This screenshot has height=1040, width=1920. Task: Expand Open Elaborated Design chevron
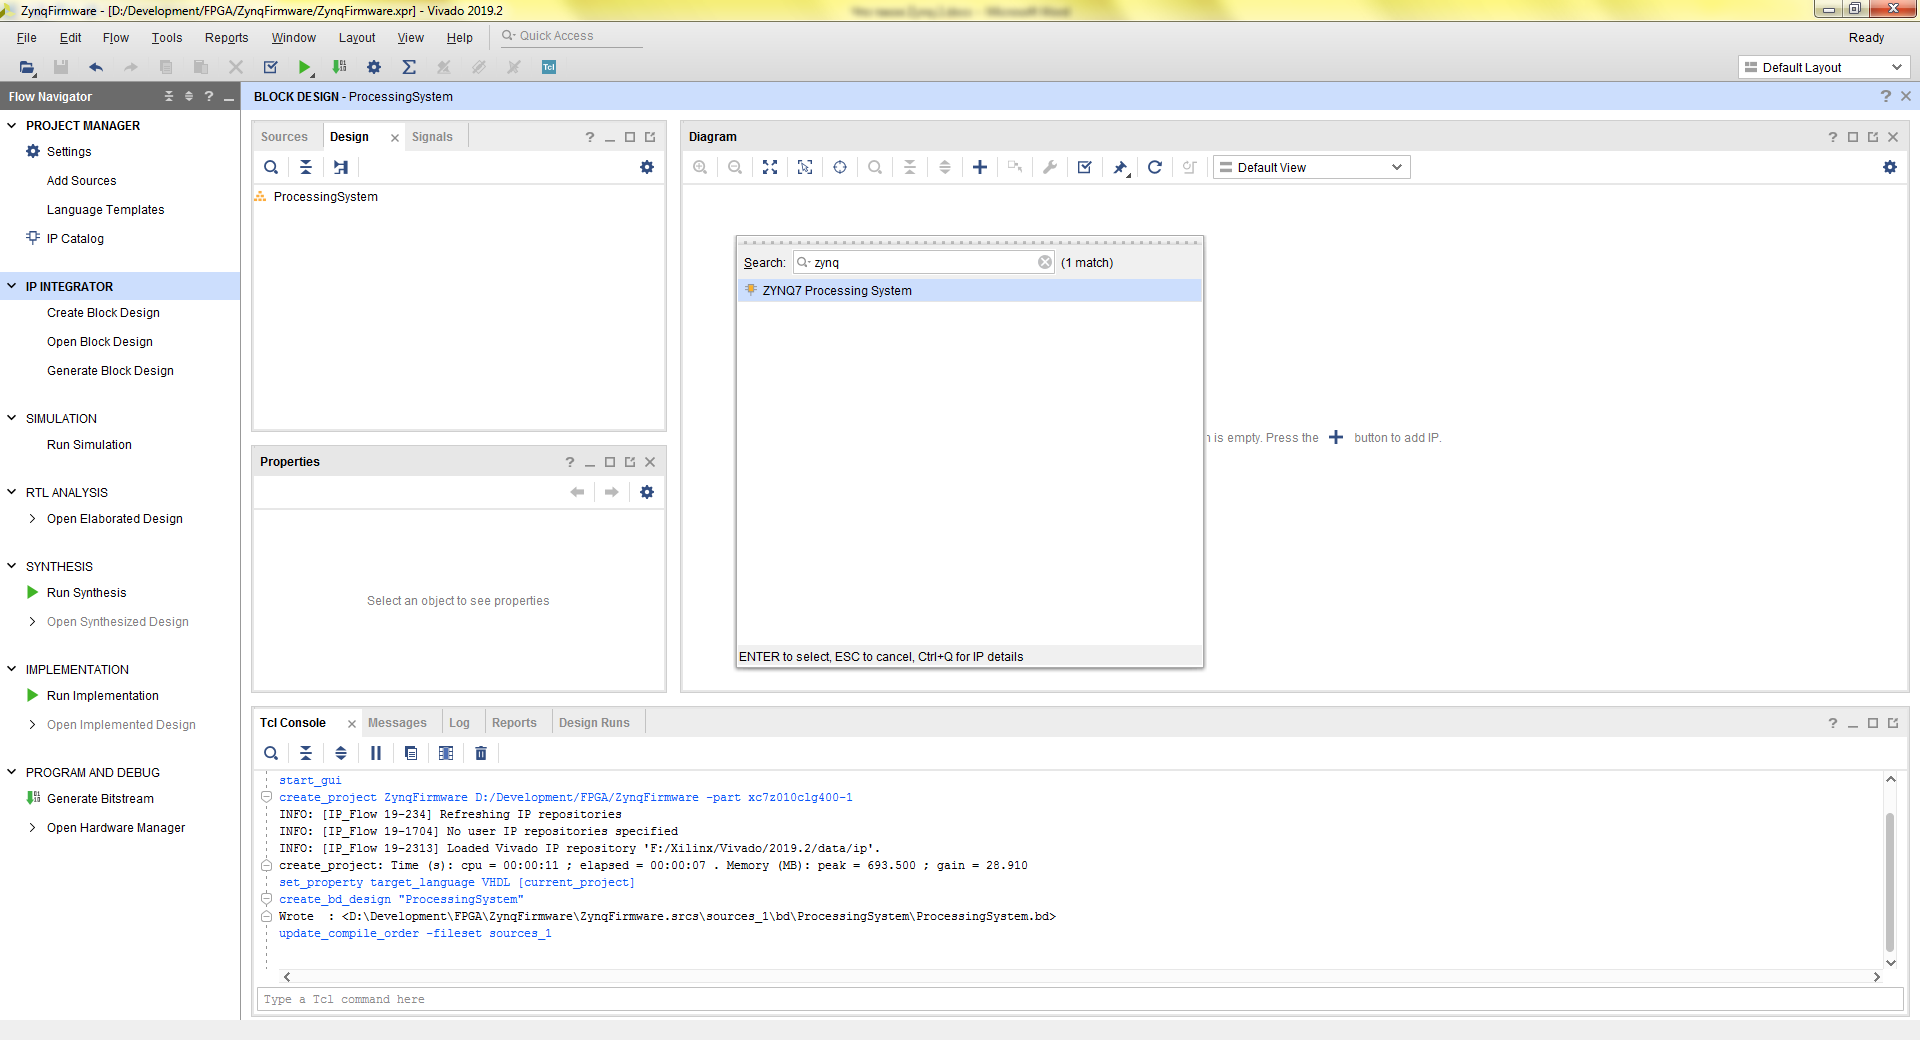coord(32,518)
